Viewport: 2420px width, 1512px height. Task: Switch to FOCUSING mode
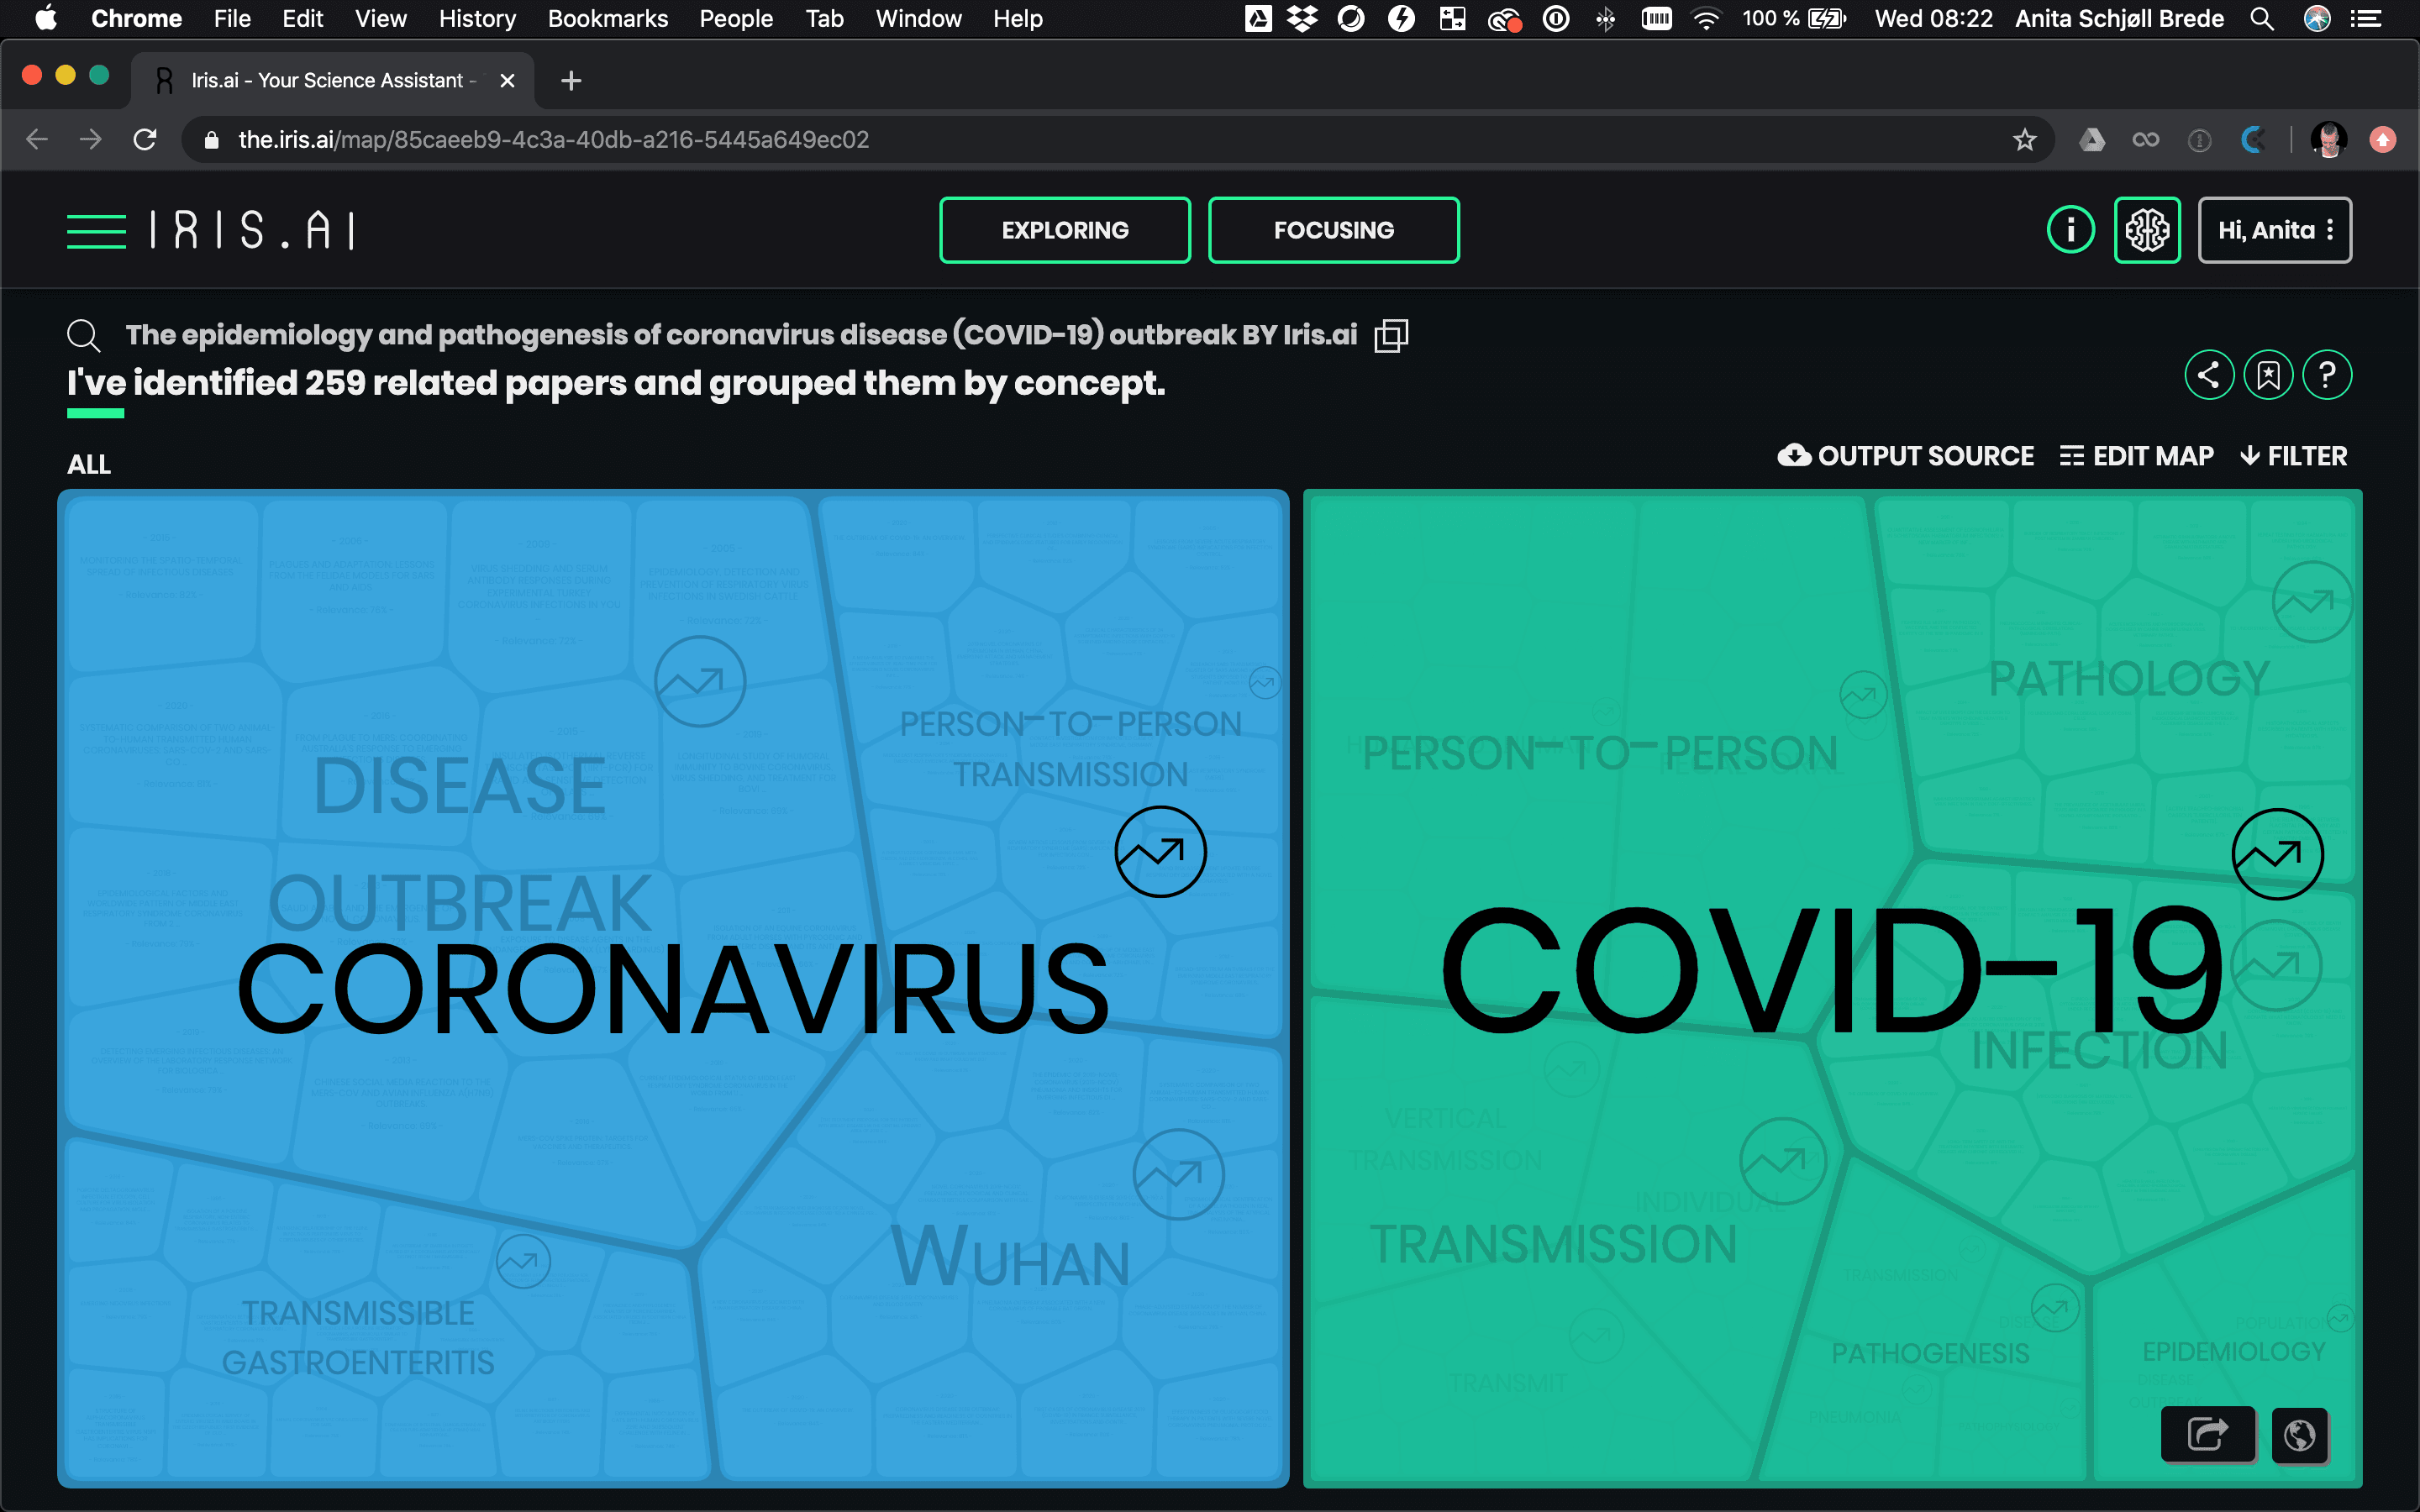pyautogui.click(x=1333, y=231)
